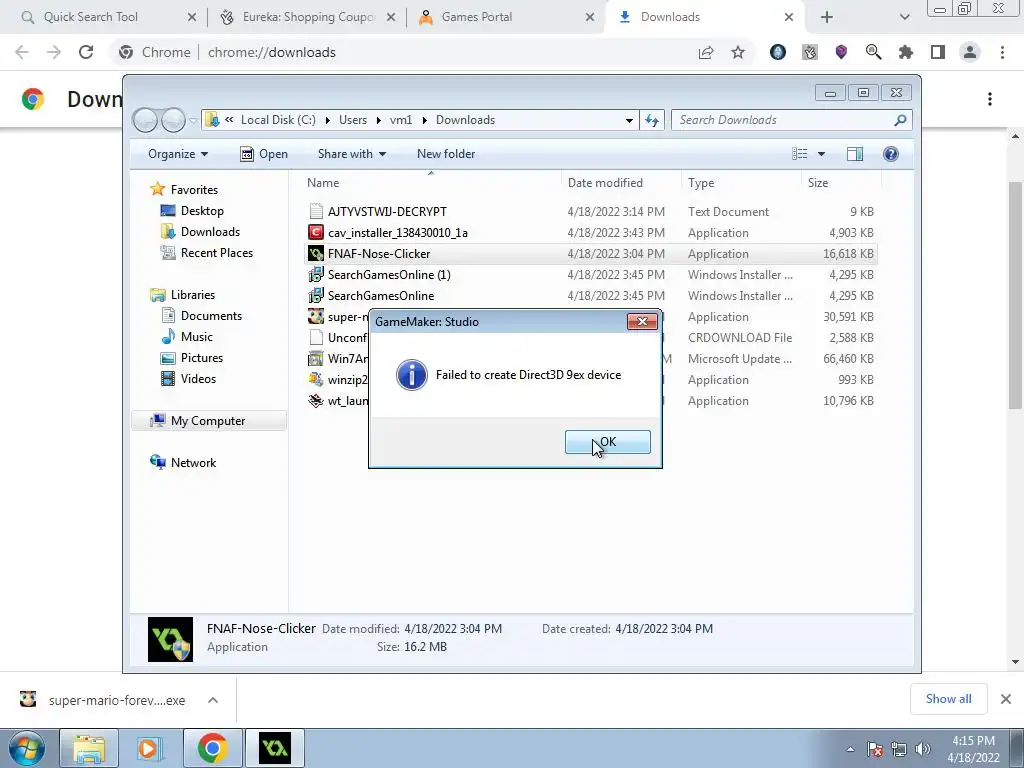
Task: Open a new Chrome tab
Action: pos(827,17)
